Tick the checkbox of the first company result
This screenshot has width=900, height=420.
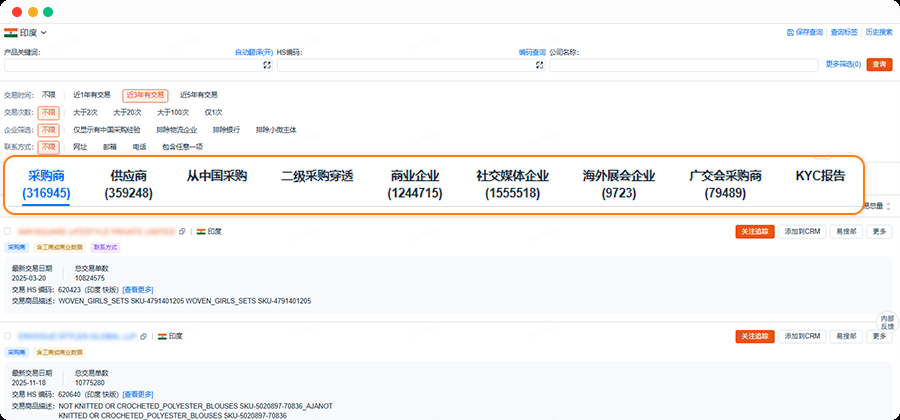[x=8, y=231]
